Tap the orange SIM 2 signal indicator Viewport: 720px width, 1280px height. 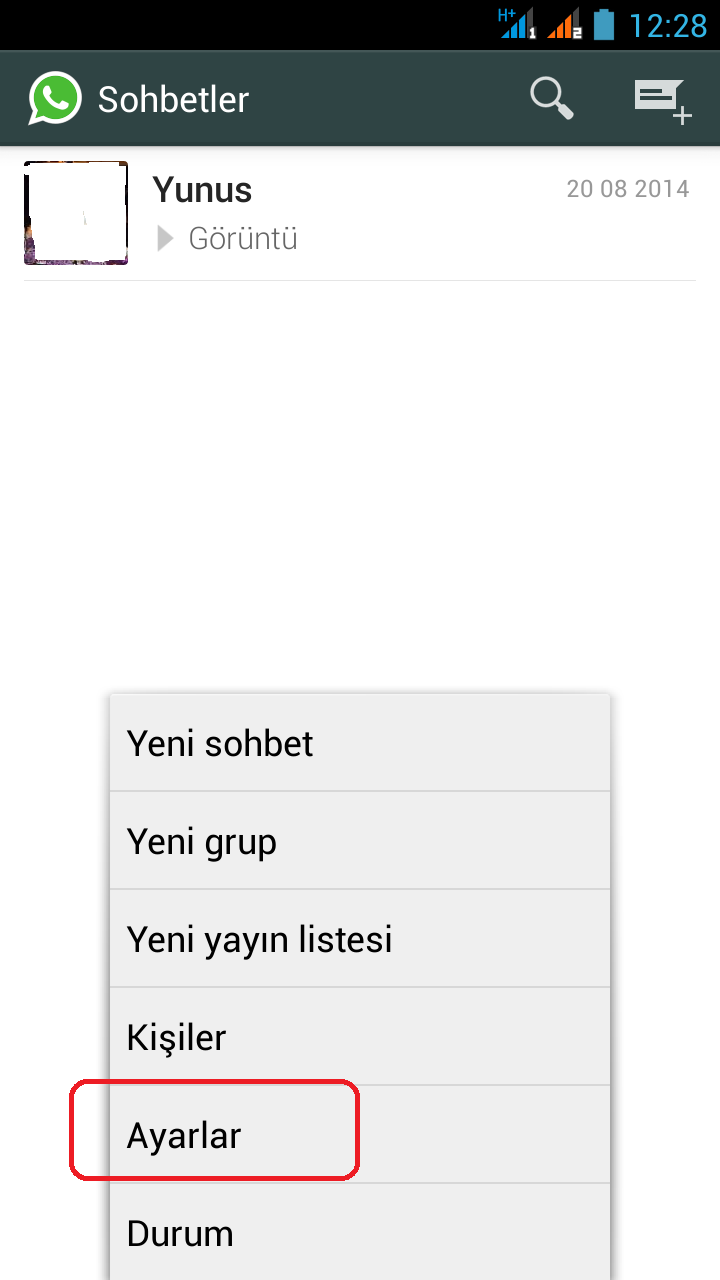point(565,23)
